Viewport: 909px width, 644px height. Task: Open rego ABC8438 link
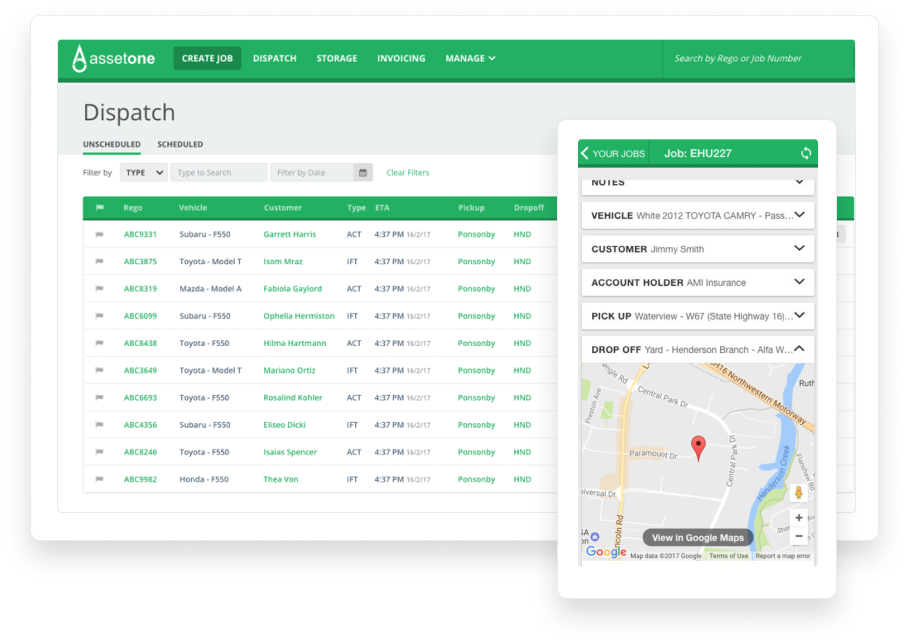point(140,343)
